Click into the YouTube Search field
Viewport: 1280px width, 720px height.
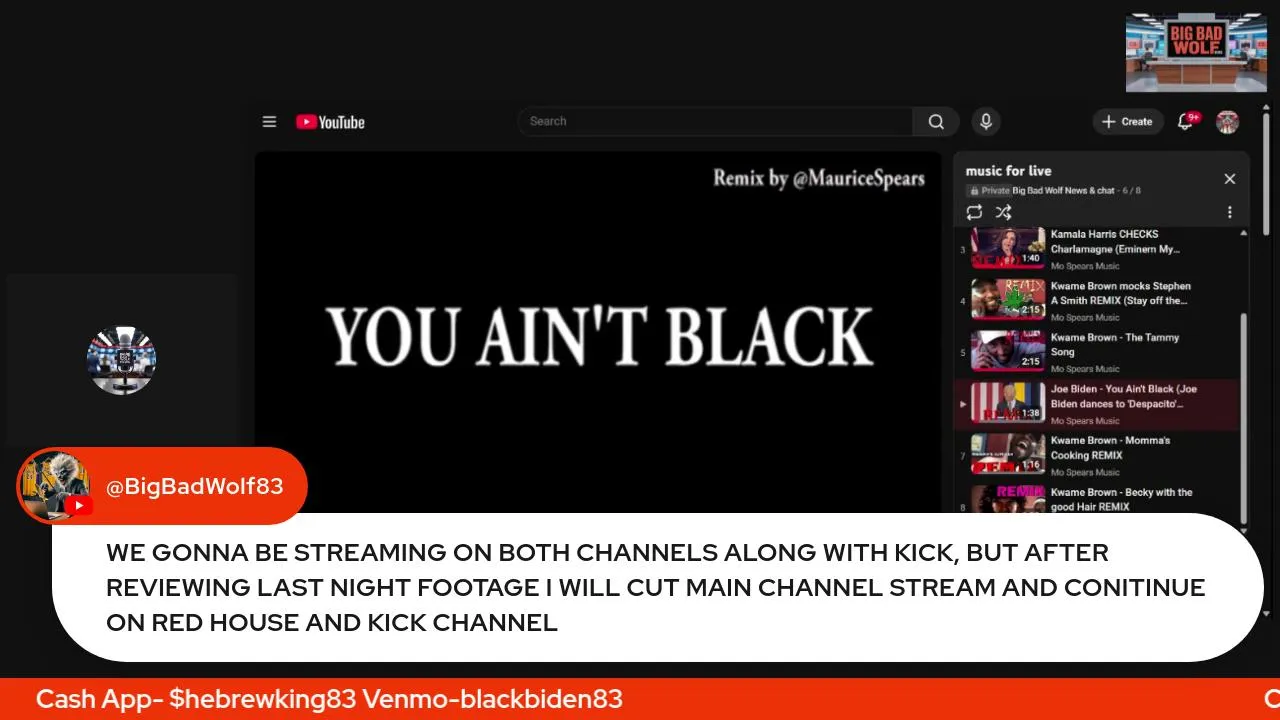point(715,121)
